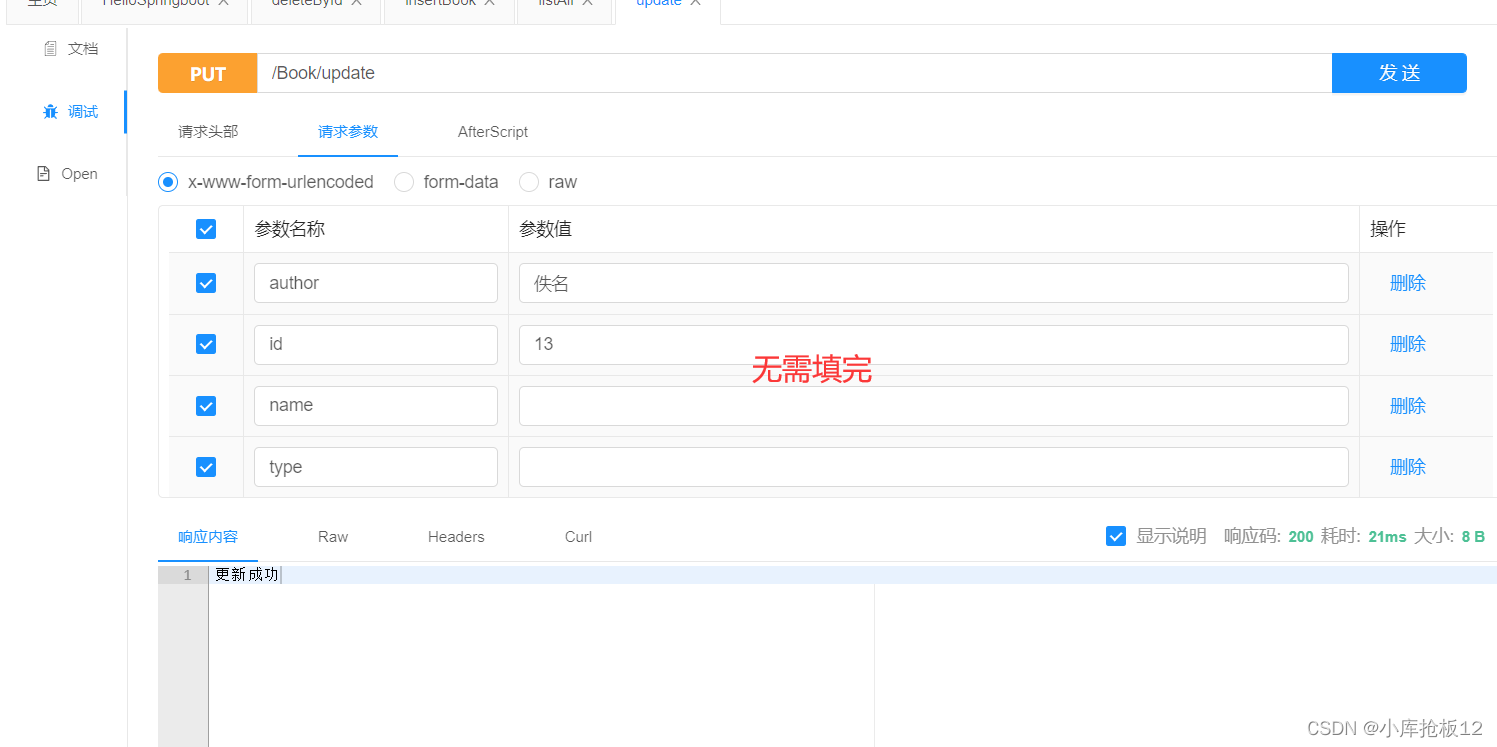This screenshot has height=747, width=1497.
Task: Click the type parameter name field
Action: (376, 467)
